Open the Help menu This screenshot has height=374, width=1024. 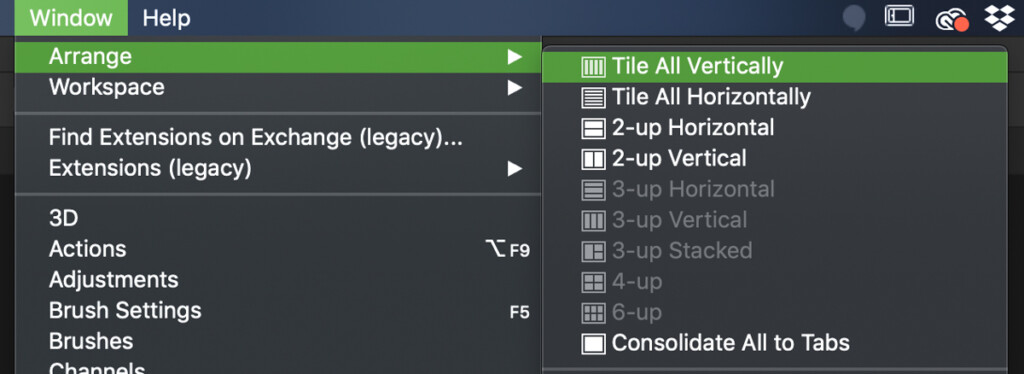tap(167, 18)
